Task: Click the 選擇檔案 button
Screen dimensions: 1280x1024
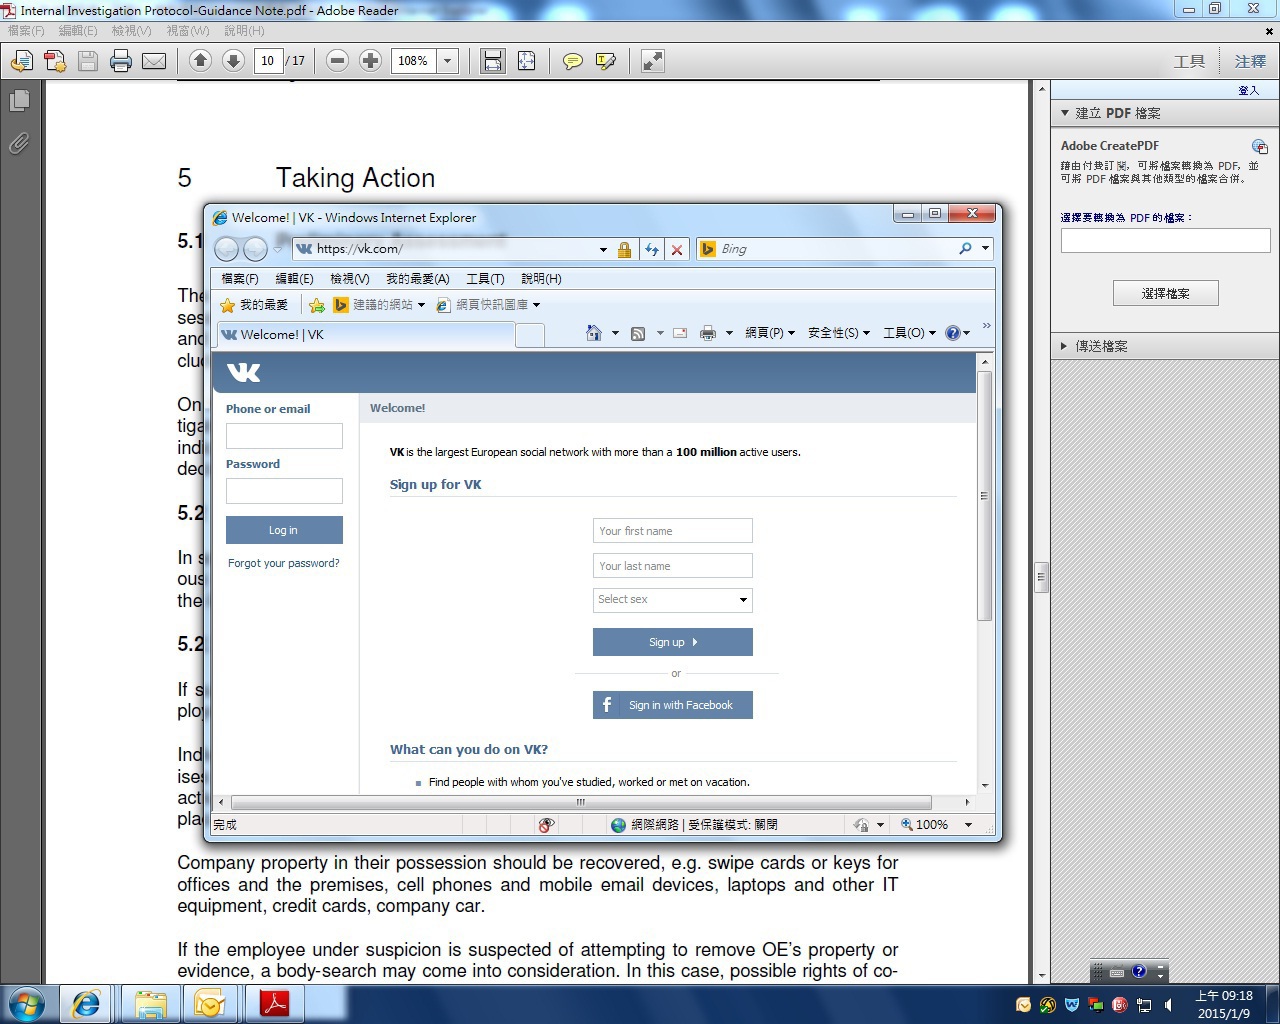Action: 1166,293
